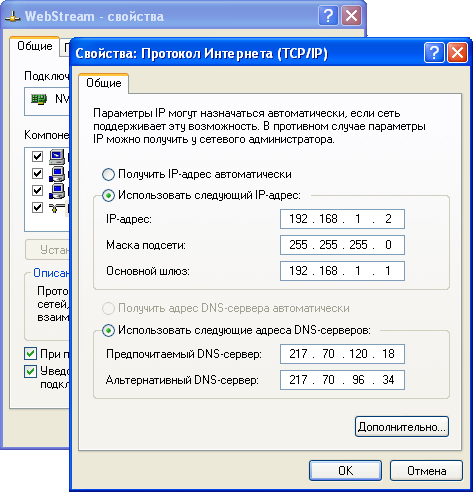
Task: Click the 'Предпочитаемый DNS-сервер' address field
Action: point(342,354)
